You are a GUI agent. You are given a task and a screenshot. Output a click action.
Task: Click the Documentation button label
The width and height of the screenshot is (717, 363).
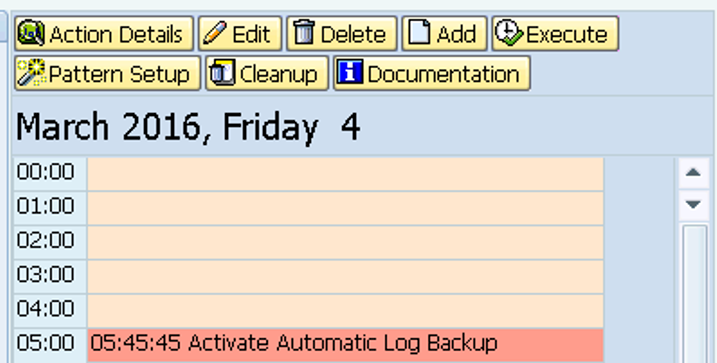[x=443, y=74]
